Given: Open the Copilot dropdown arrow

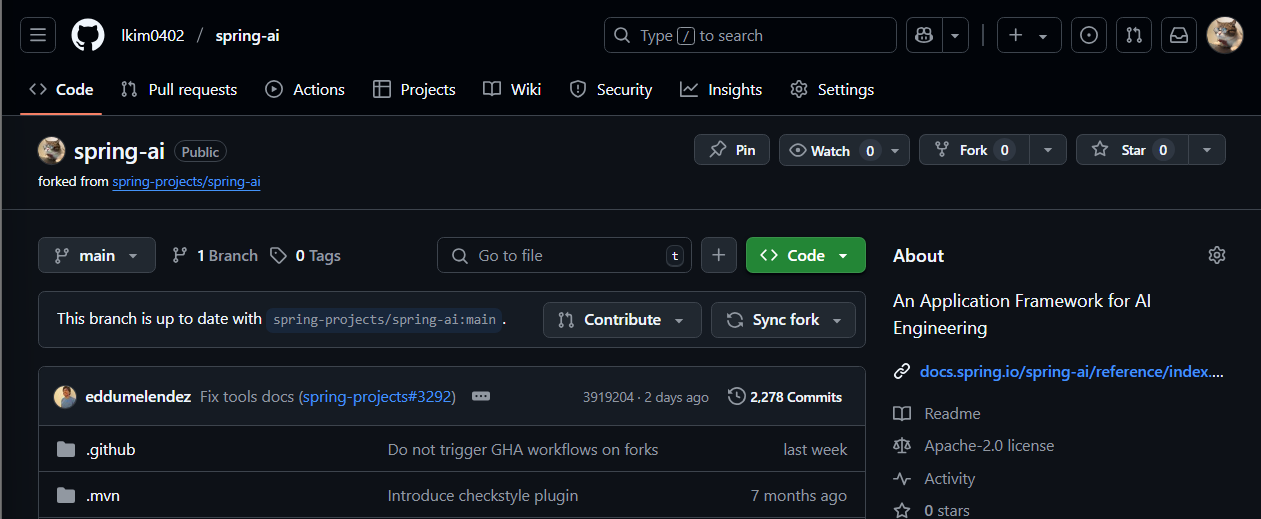Looking at the screenshot, I should coord(956,35).
